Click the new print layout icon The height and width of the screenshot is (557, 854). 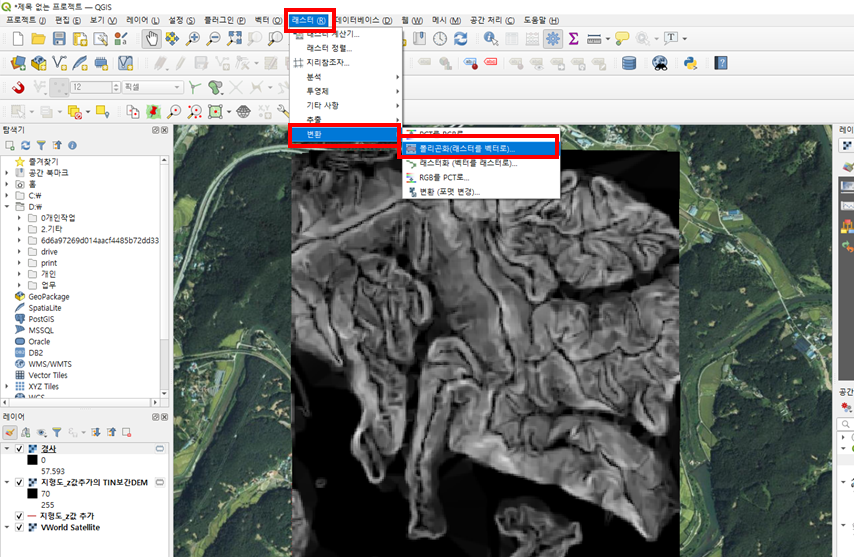click(x=80, y=39)
